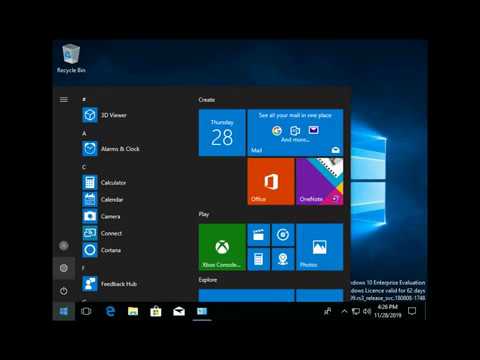Launch the Camera app
The image size is (480, 360).
[133, 216]
